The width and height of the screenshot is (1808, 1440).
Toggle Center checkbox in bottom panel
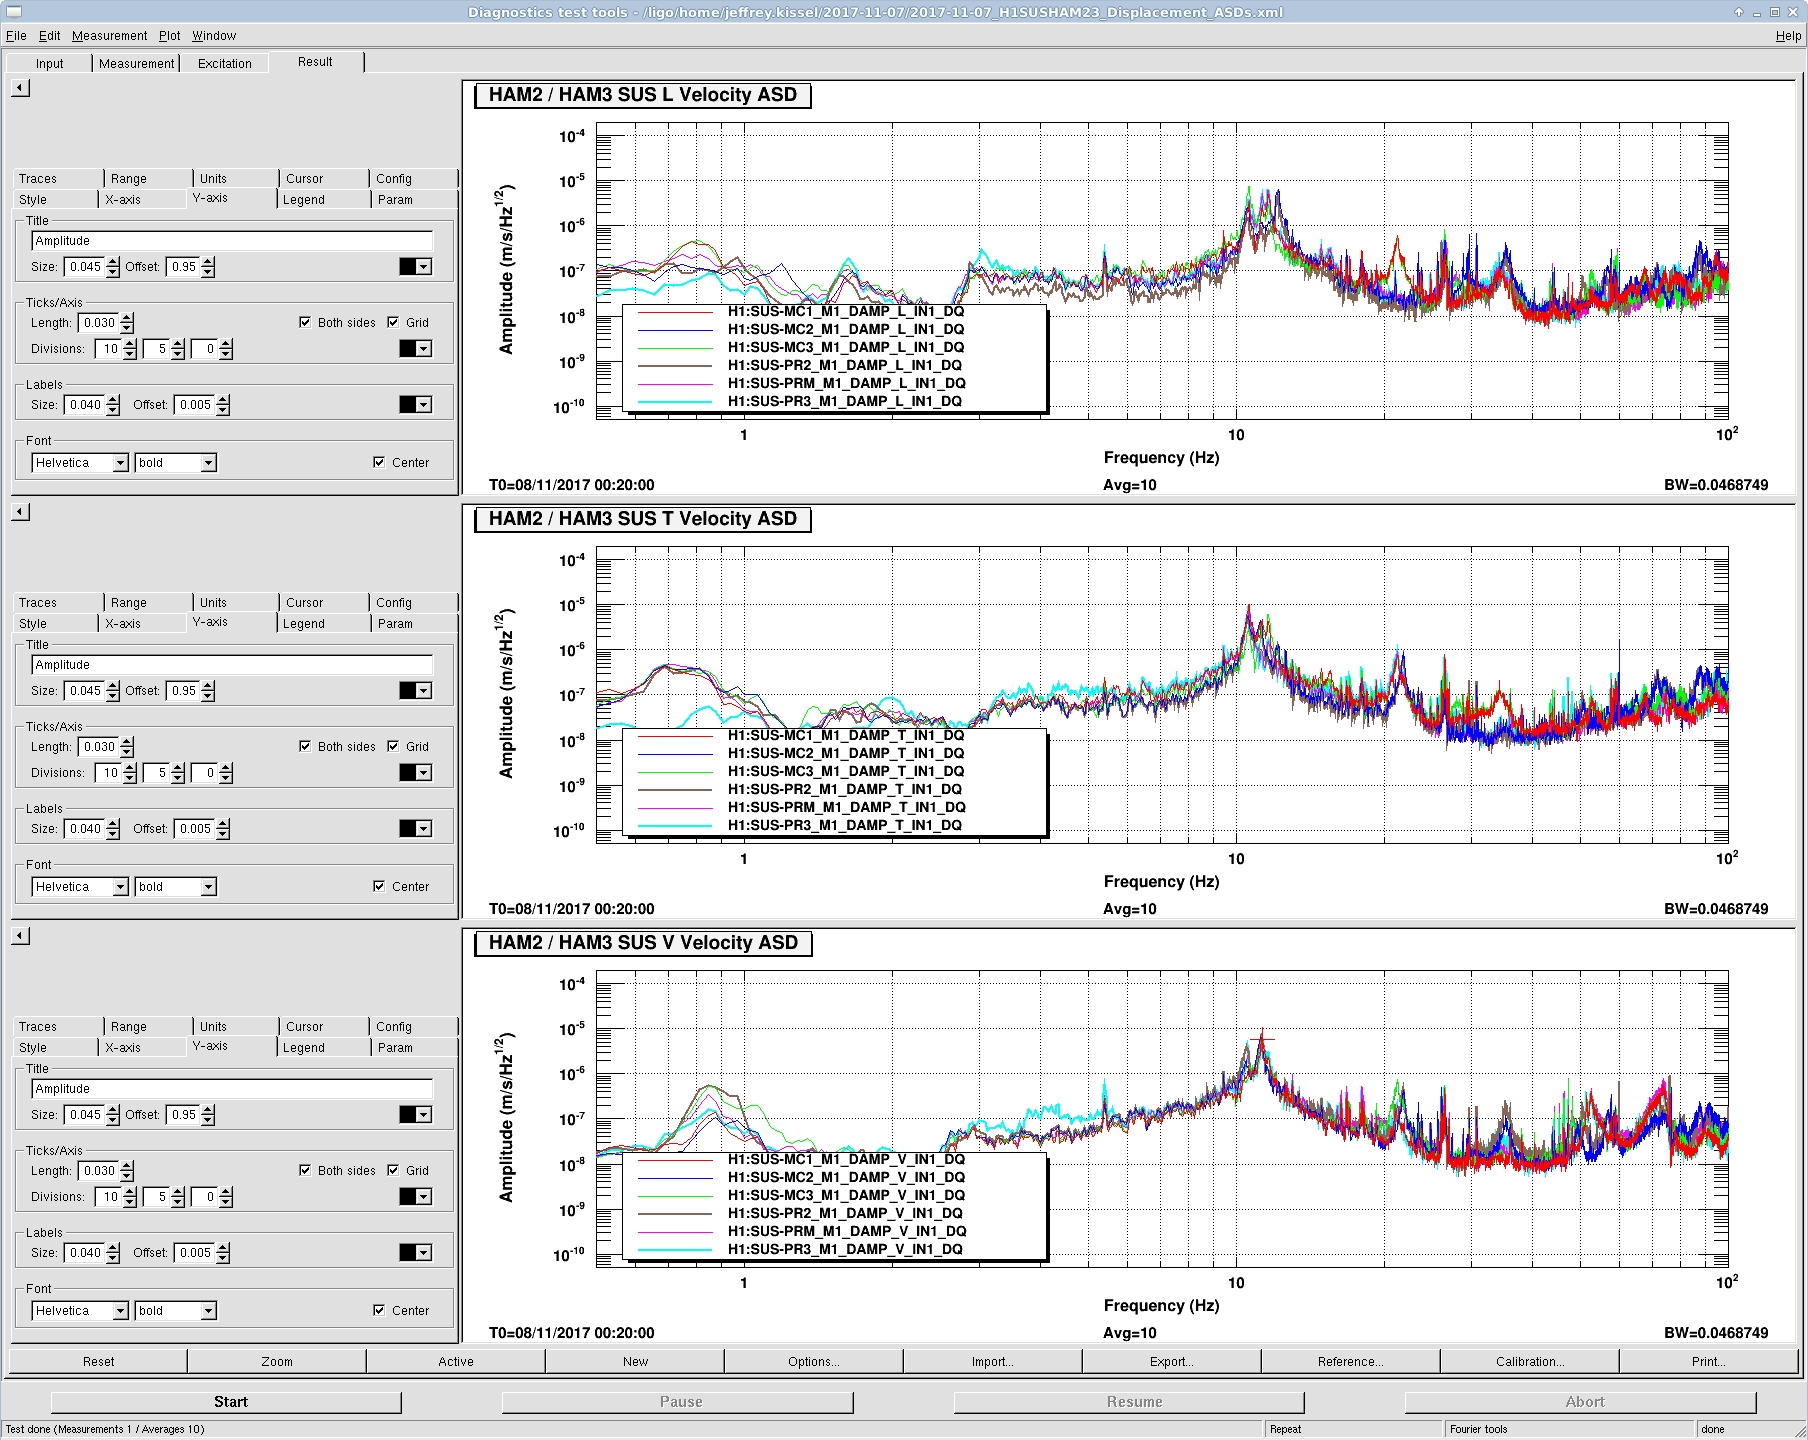(379, 1310)
